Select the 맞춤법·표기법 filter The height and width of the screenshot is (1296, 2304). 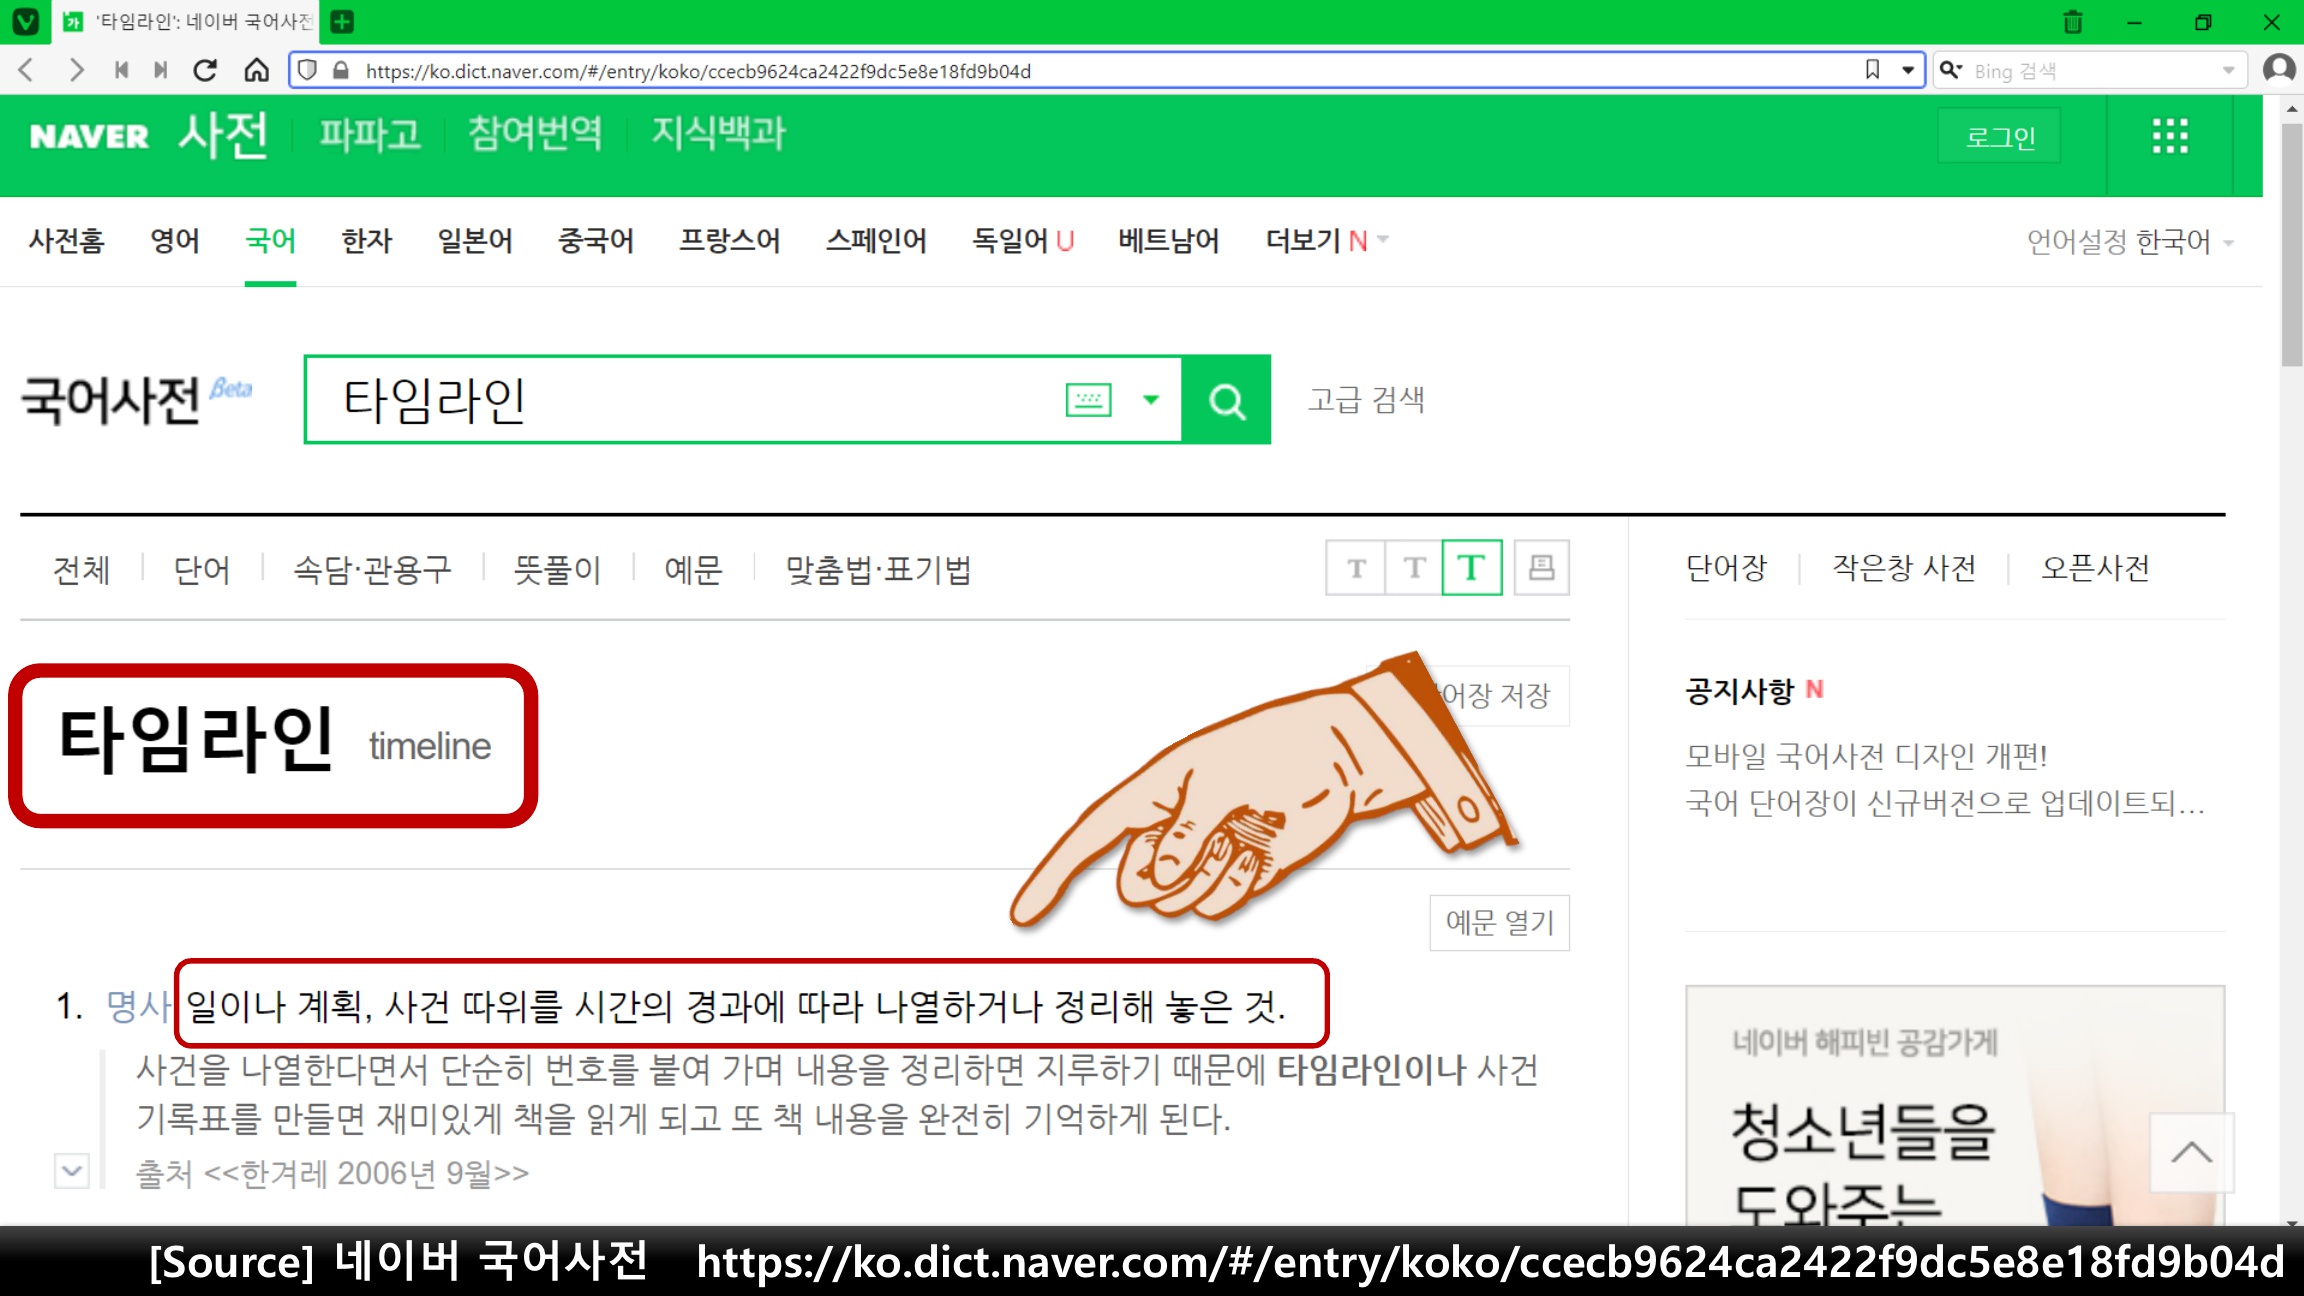[x=878, y=570]
